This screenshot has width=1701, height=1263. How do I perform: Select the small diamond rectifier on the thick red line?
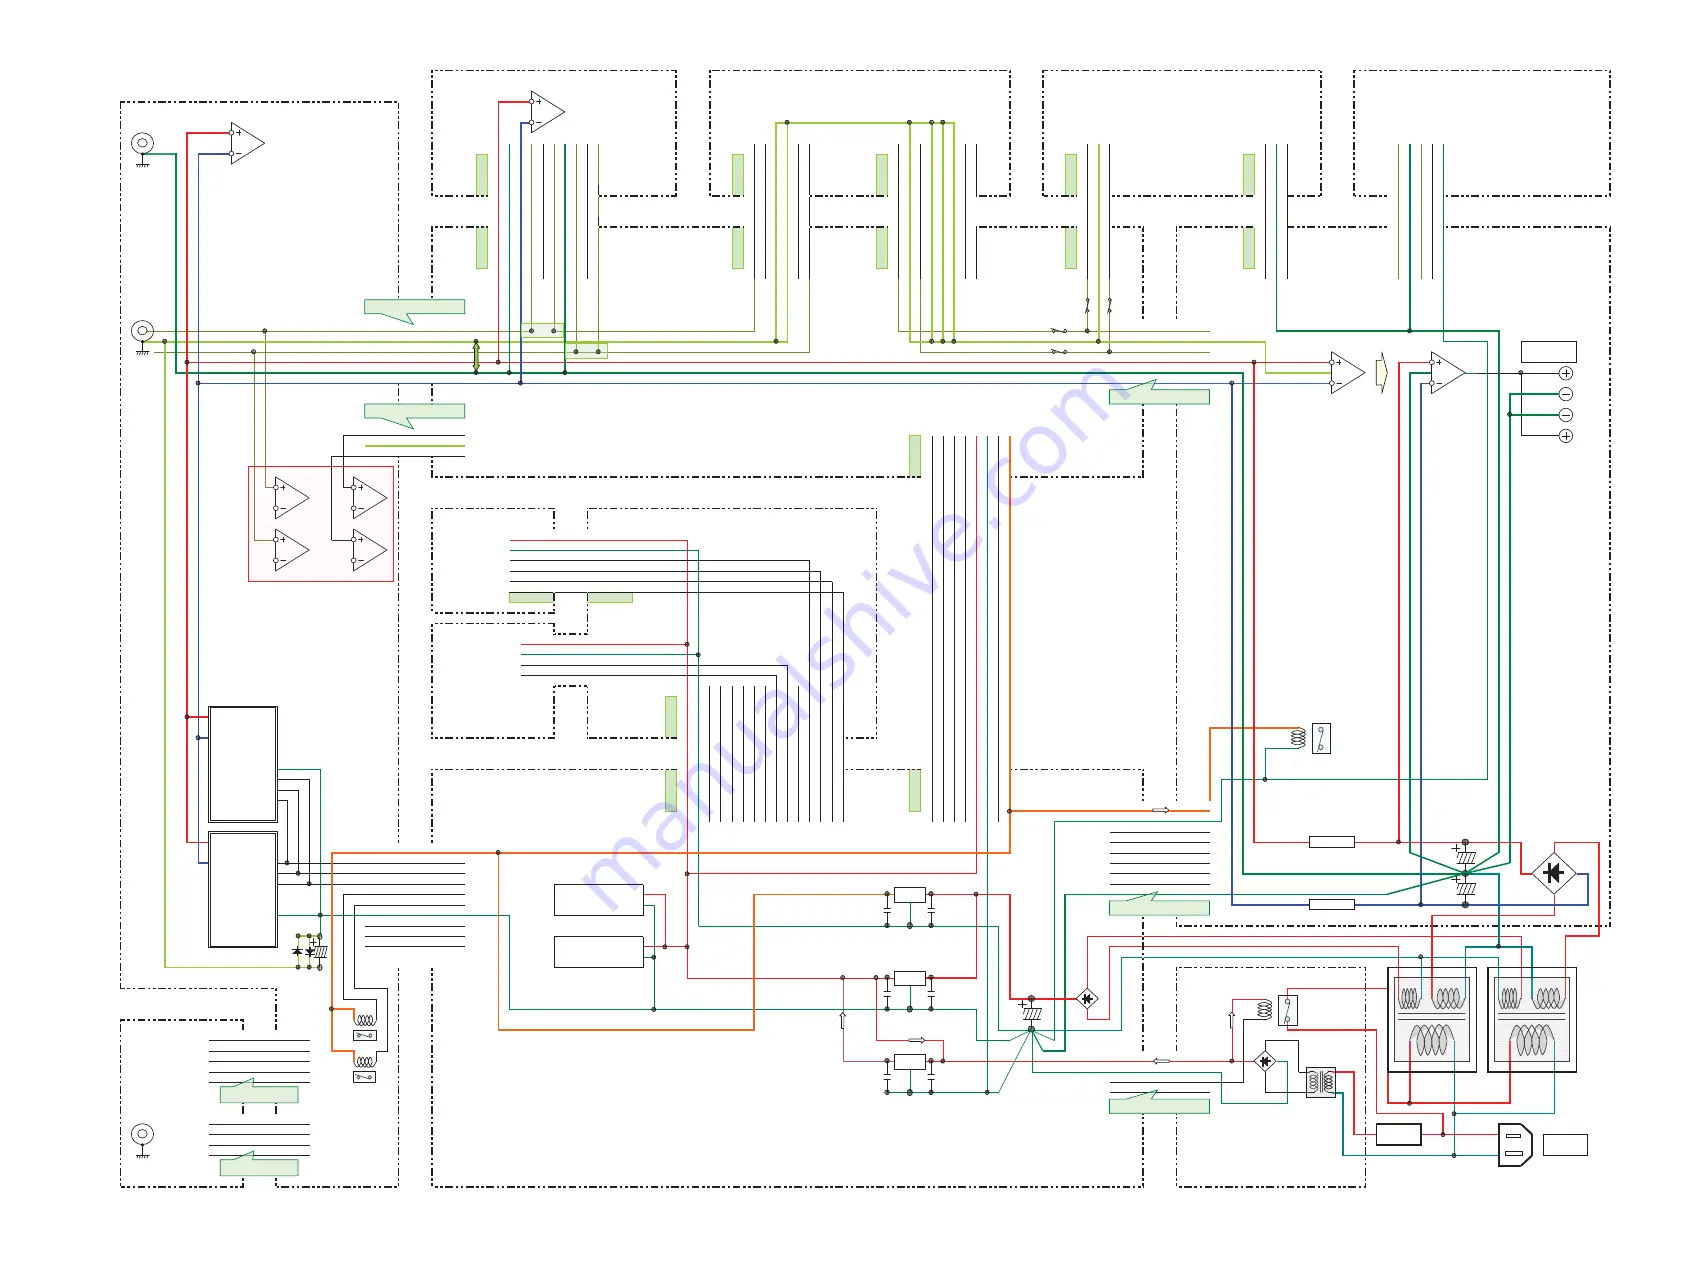1087,998
